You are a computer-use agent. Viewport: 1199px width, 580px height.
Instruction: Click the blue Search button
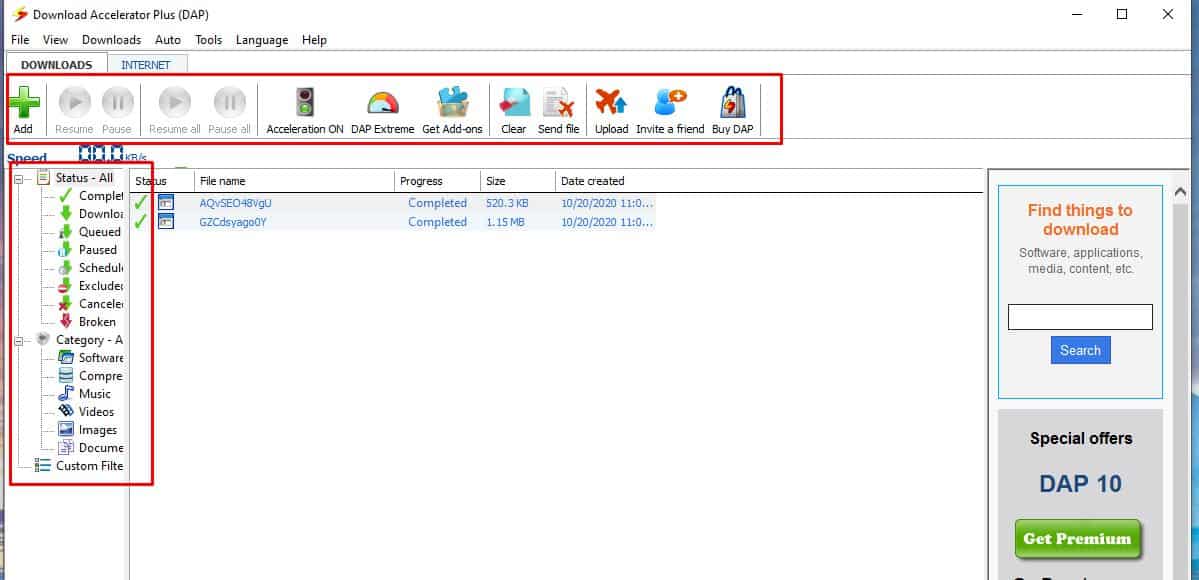[1080, 350]
